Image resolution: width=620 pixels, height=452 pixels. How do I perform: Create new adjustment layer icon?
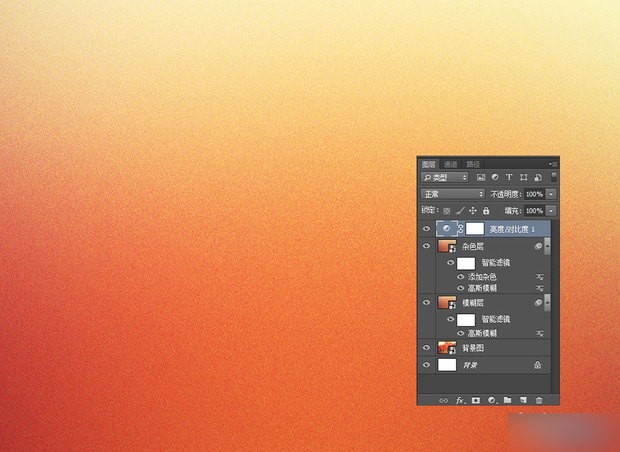[x=492, y=400]
